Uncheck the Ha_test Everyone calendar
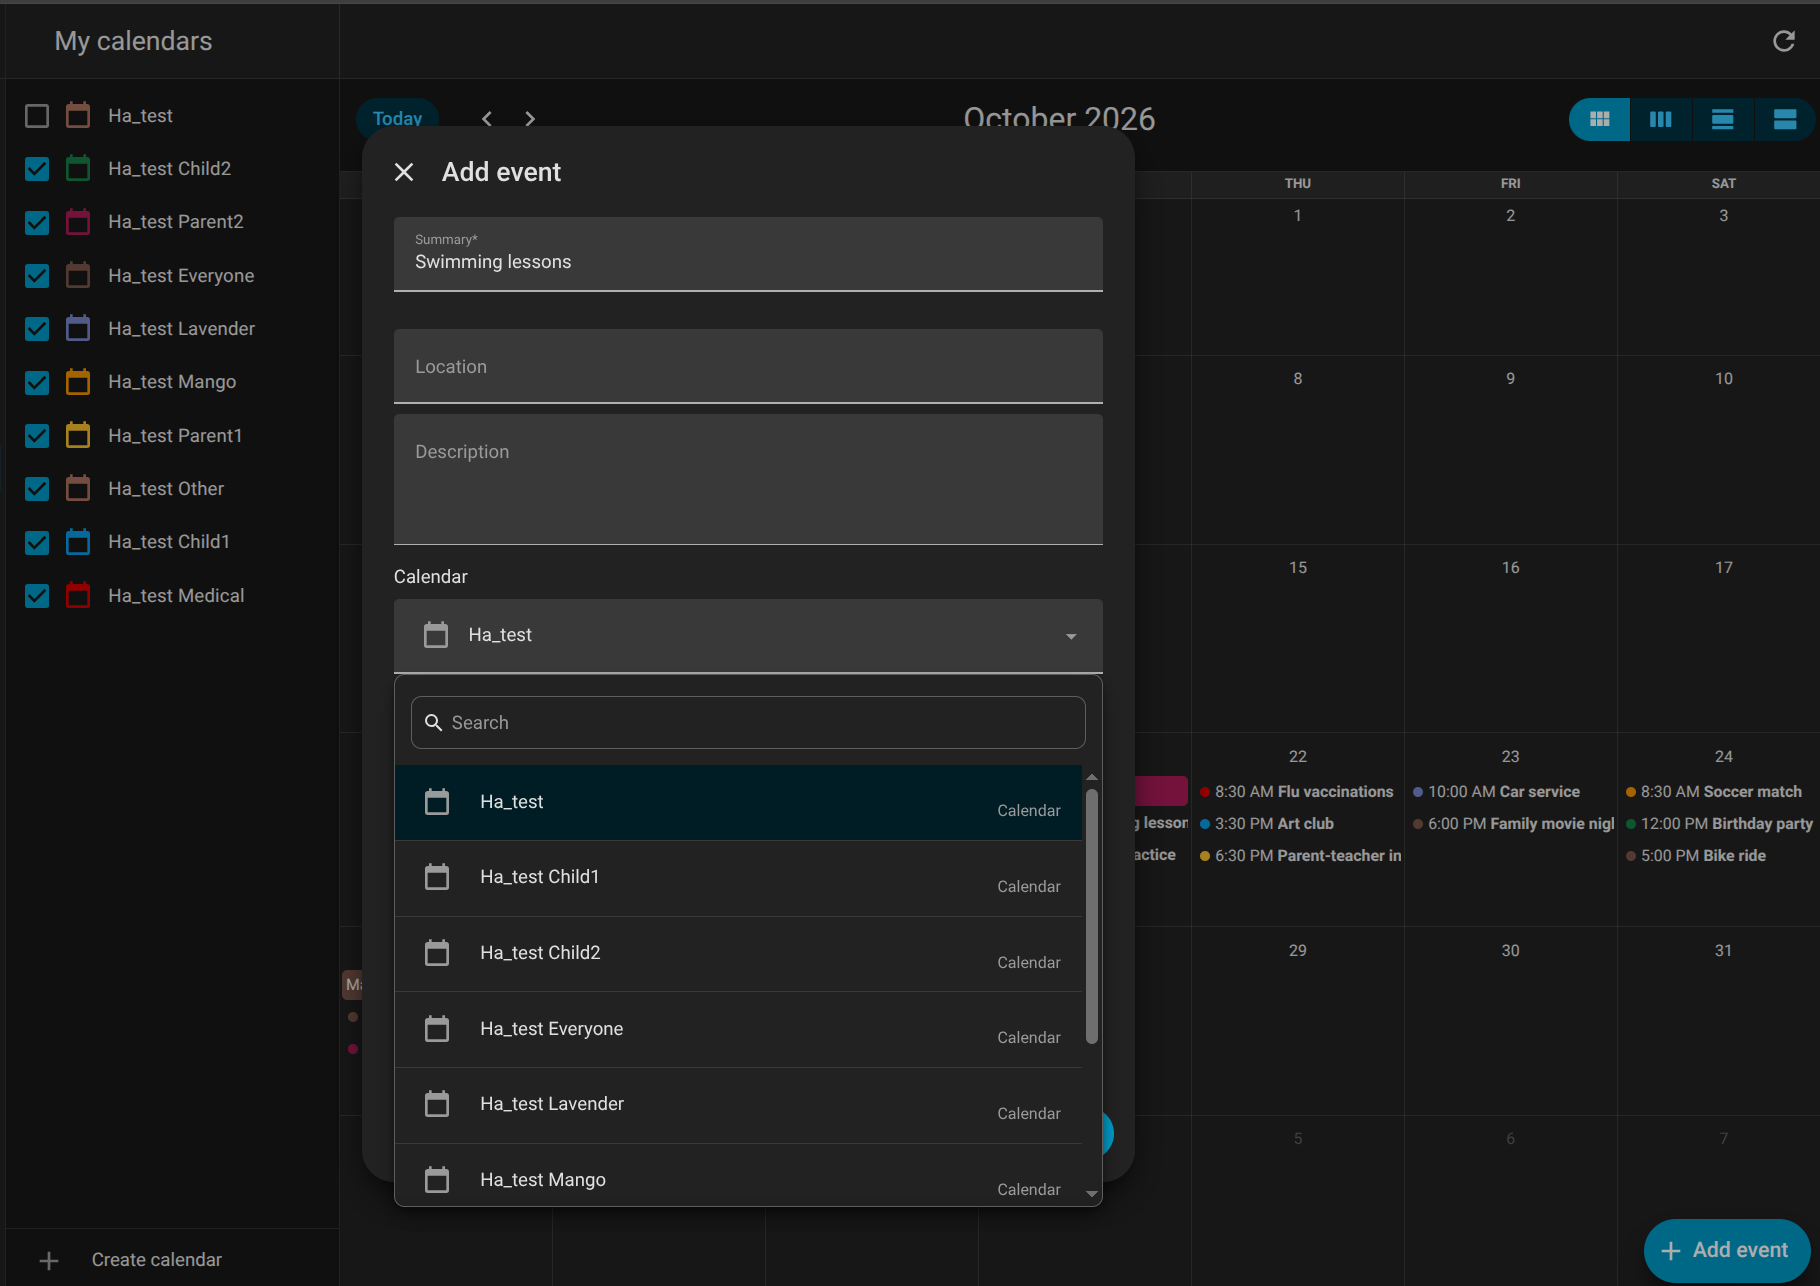This screenshot has width=1820, height=1286. pyautogui.click(x=37, y=276)
